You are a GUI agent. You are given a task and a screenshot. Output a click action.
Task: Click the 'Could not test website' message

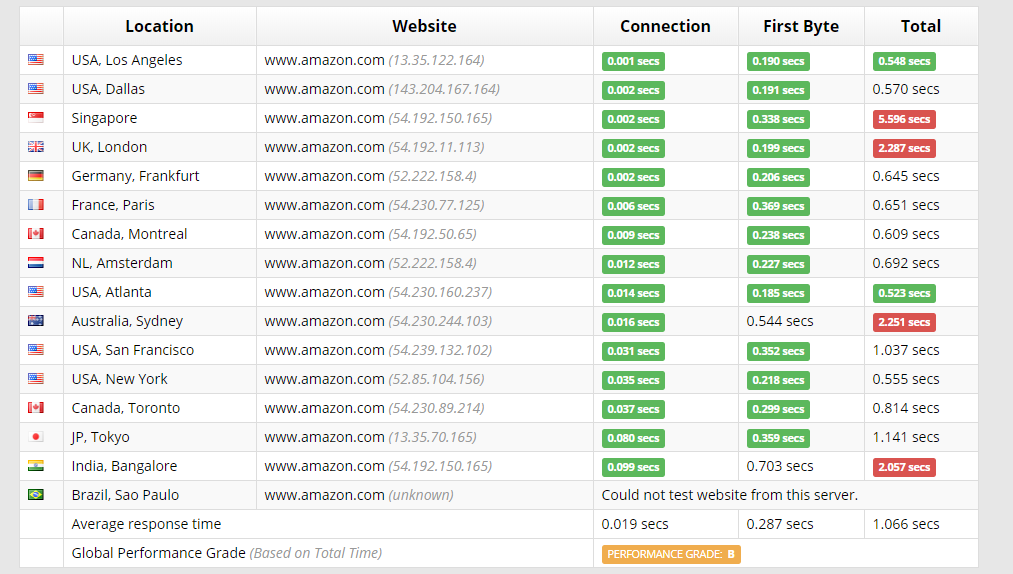730,495
